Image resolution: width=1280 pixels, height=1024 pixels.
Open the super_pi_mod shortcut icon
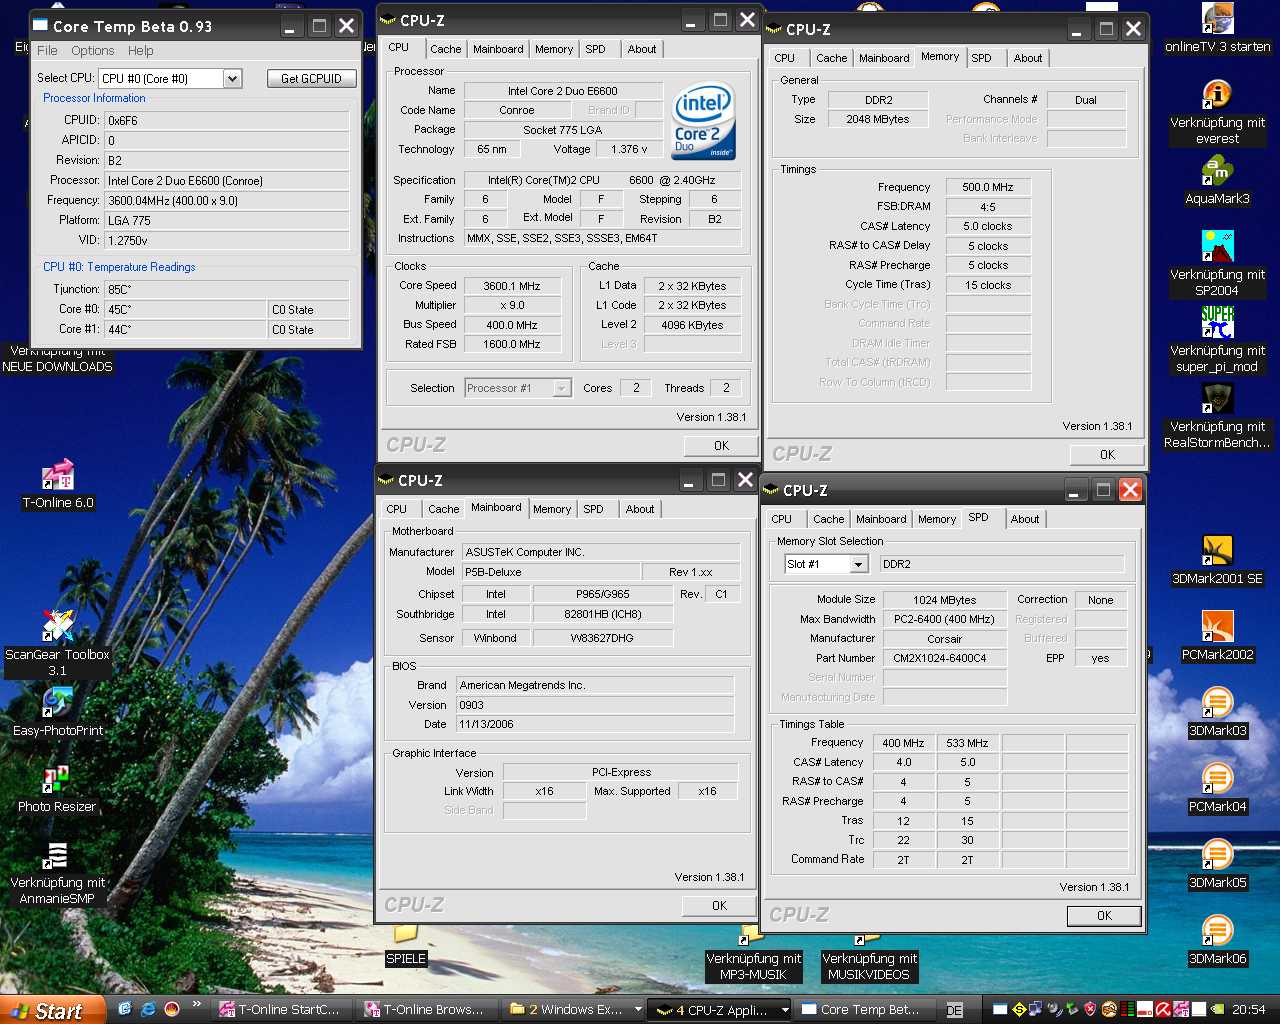pos(1217,323)
